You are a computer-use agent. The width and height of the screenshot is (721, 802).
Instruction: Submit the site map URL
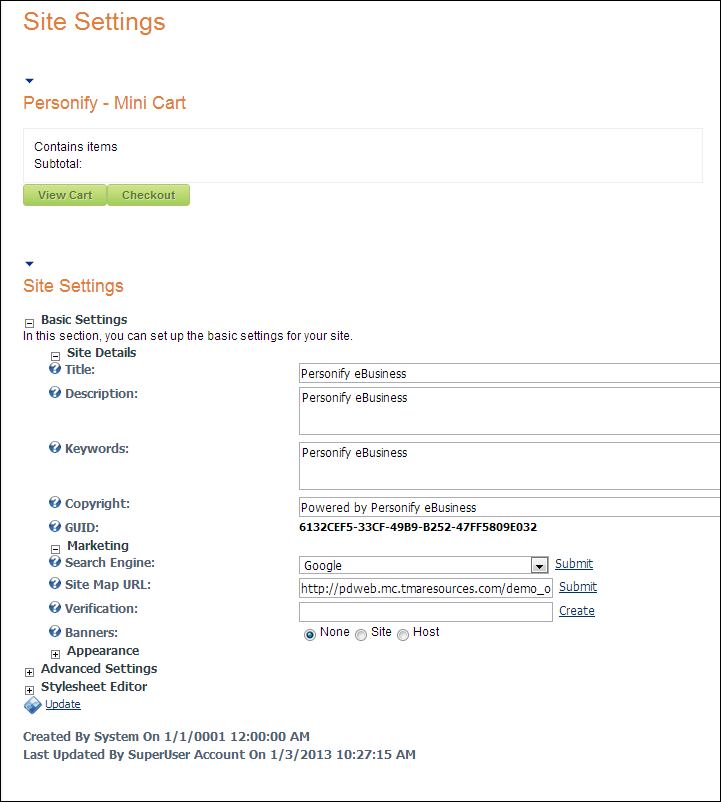pyautogui.click(x=577, y=587)
